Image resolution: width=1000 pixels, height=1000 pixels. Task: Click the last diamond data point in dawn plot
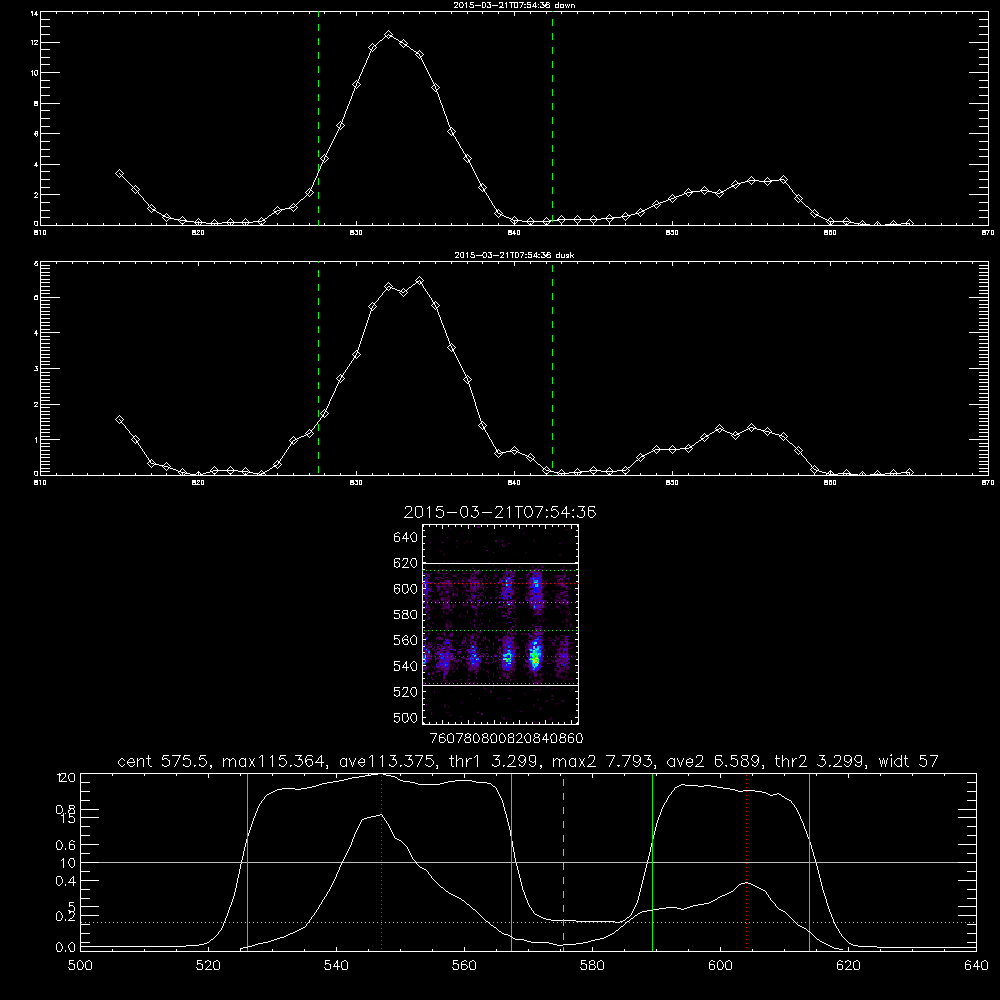click(909, 223)
